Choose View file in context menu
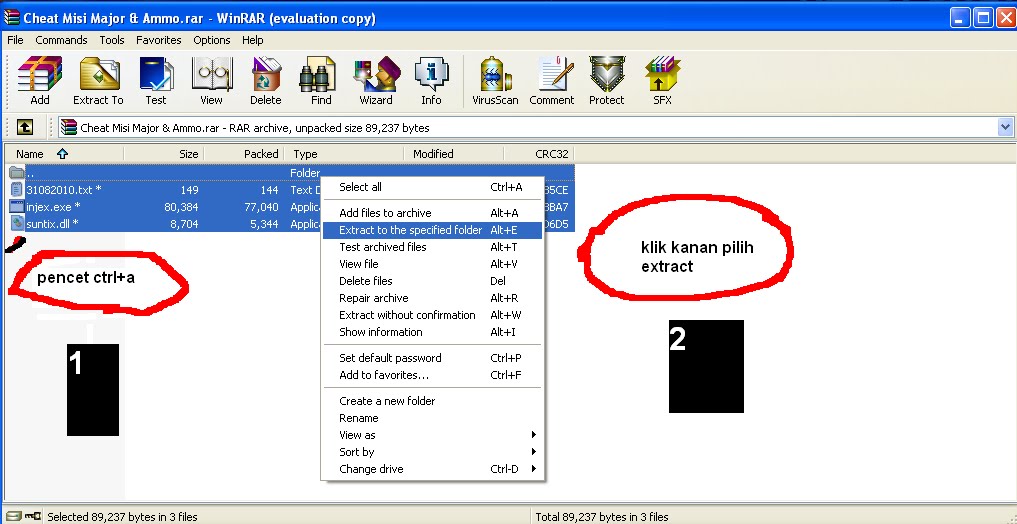Screen dimensions: 1017x524 click(x=432, y=264)
